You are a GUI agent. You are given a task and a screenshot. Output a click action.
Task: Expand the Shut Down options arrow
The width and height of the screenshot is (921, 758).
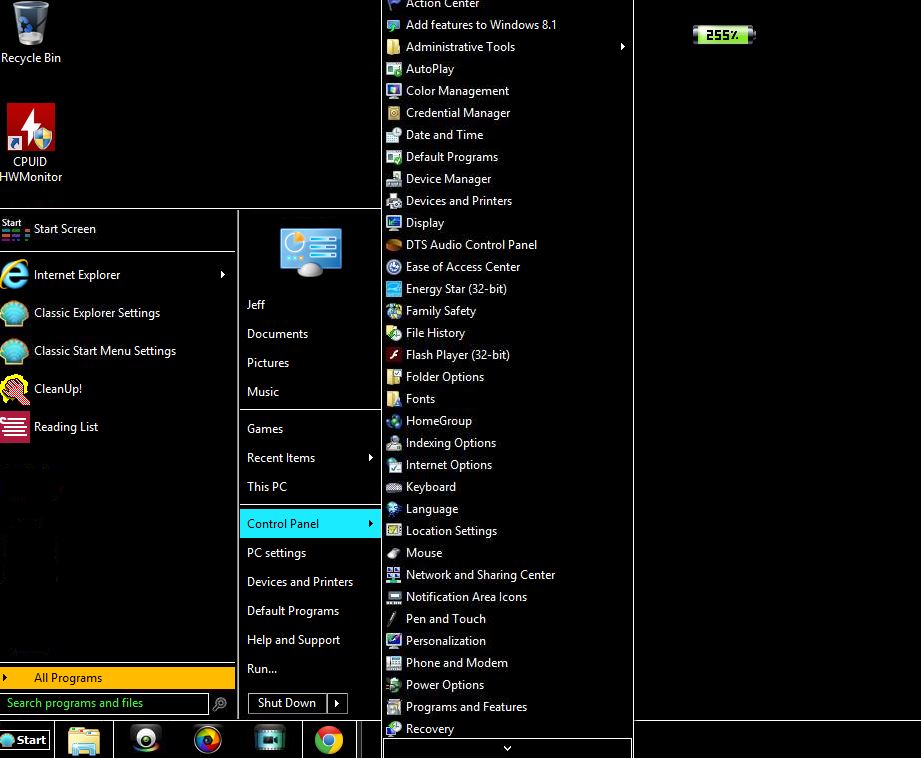(337, 703)
